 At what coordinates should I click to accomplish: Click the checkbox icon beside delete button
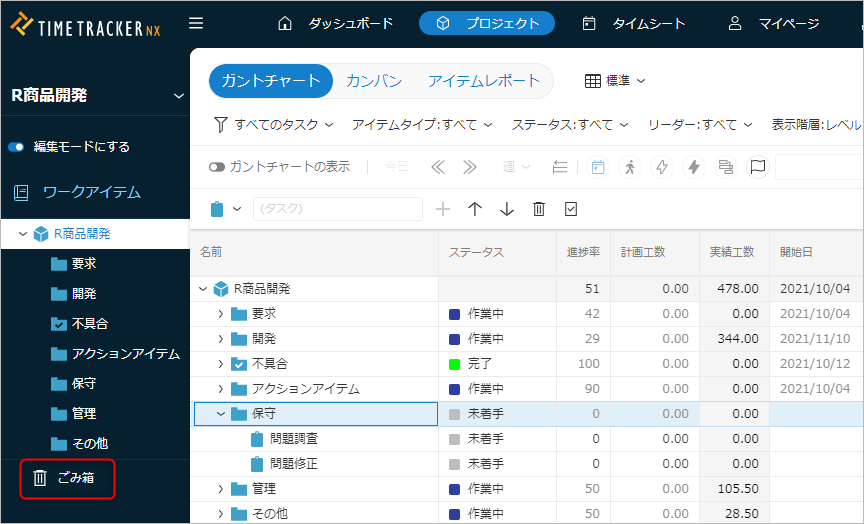(x=571, y=209)
